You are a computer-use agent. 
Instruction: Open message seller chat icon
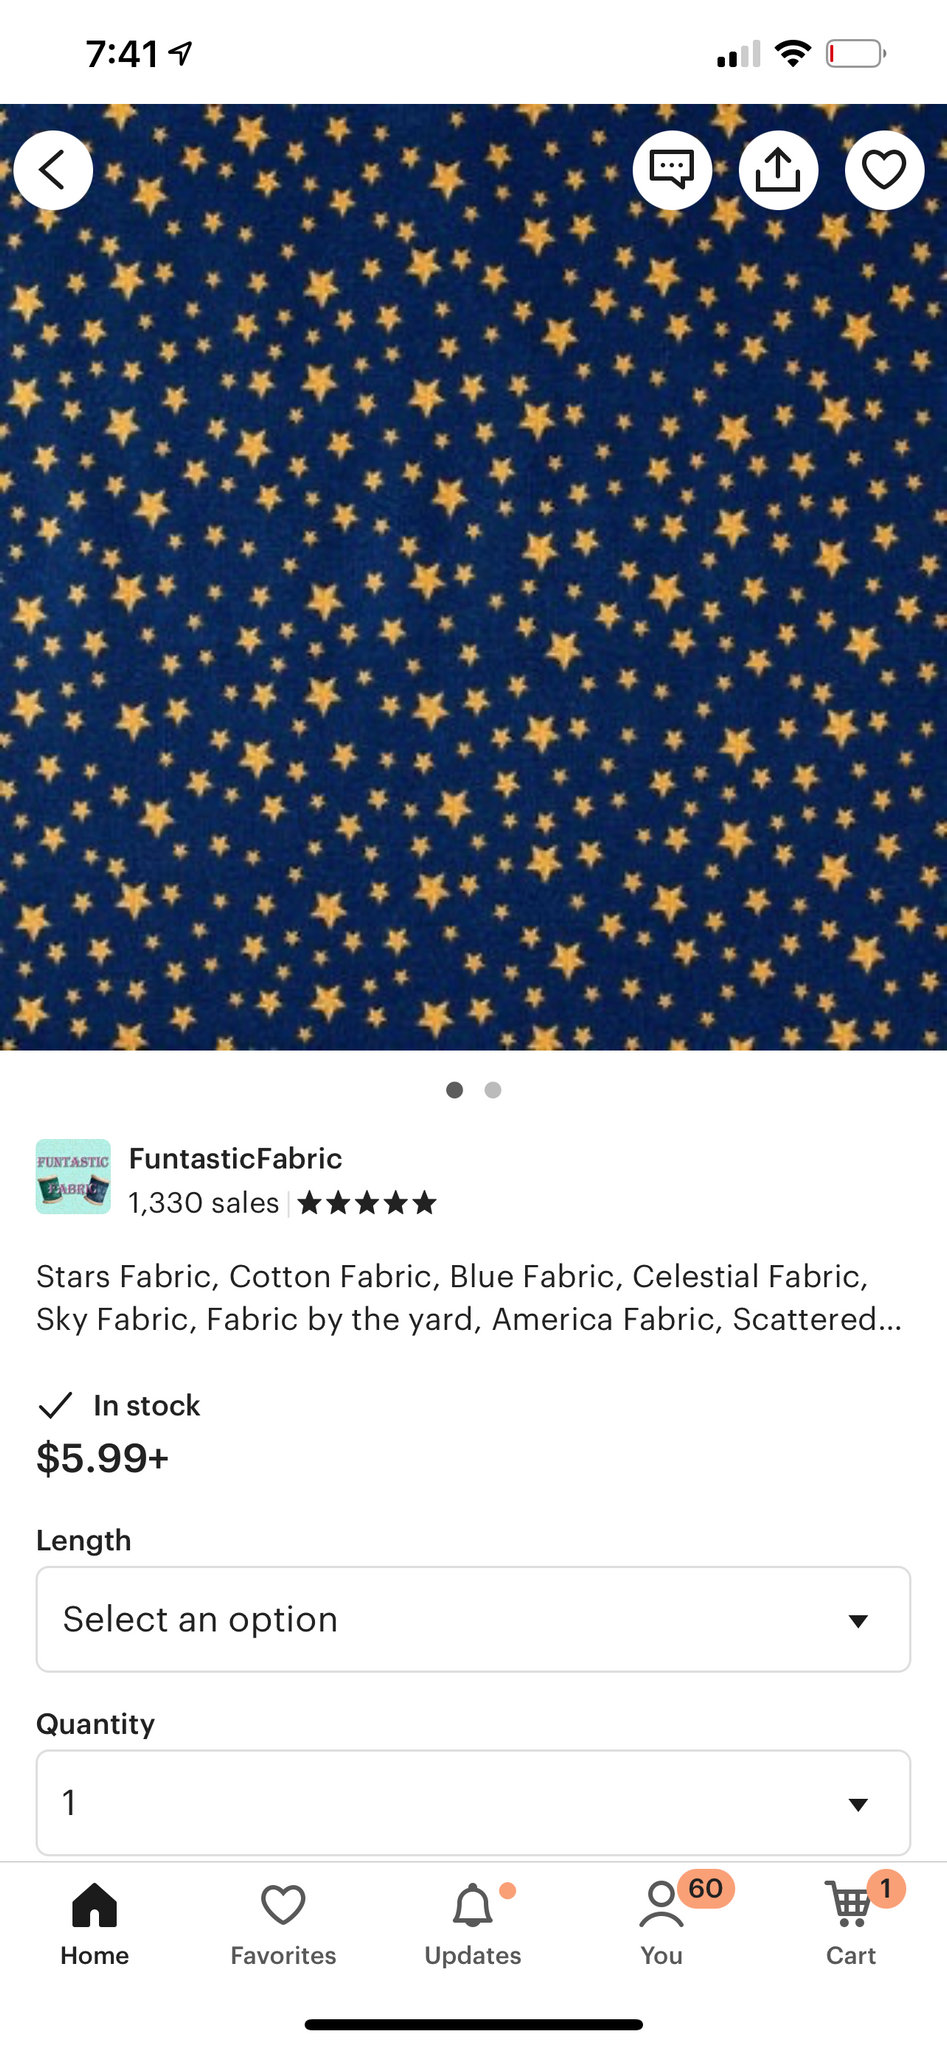(672, 170)
